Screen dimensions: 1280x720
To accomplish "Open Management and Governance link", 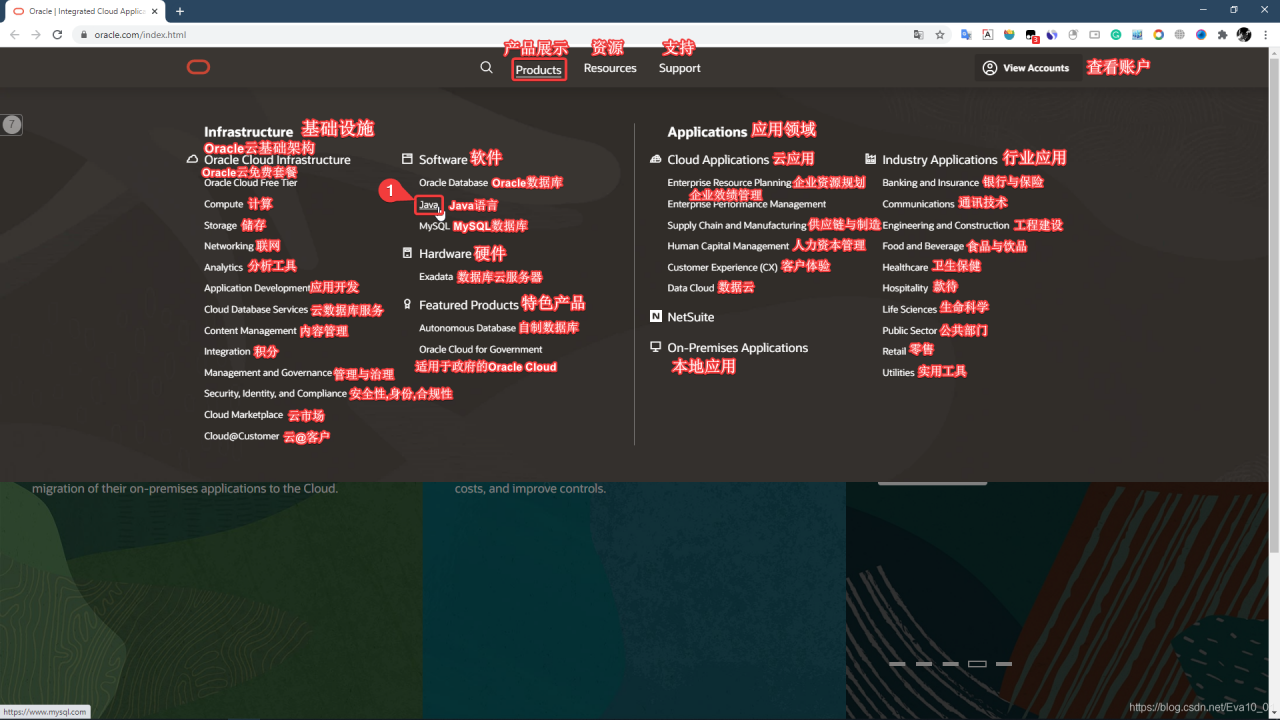I will 268,373.
